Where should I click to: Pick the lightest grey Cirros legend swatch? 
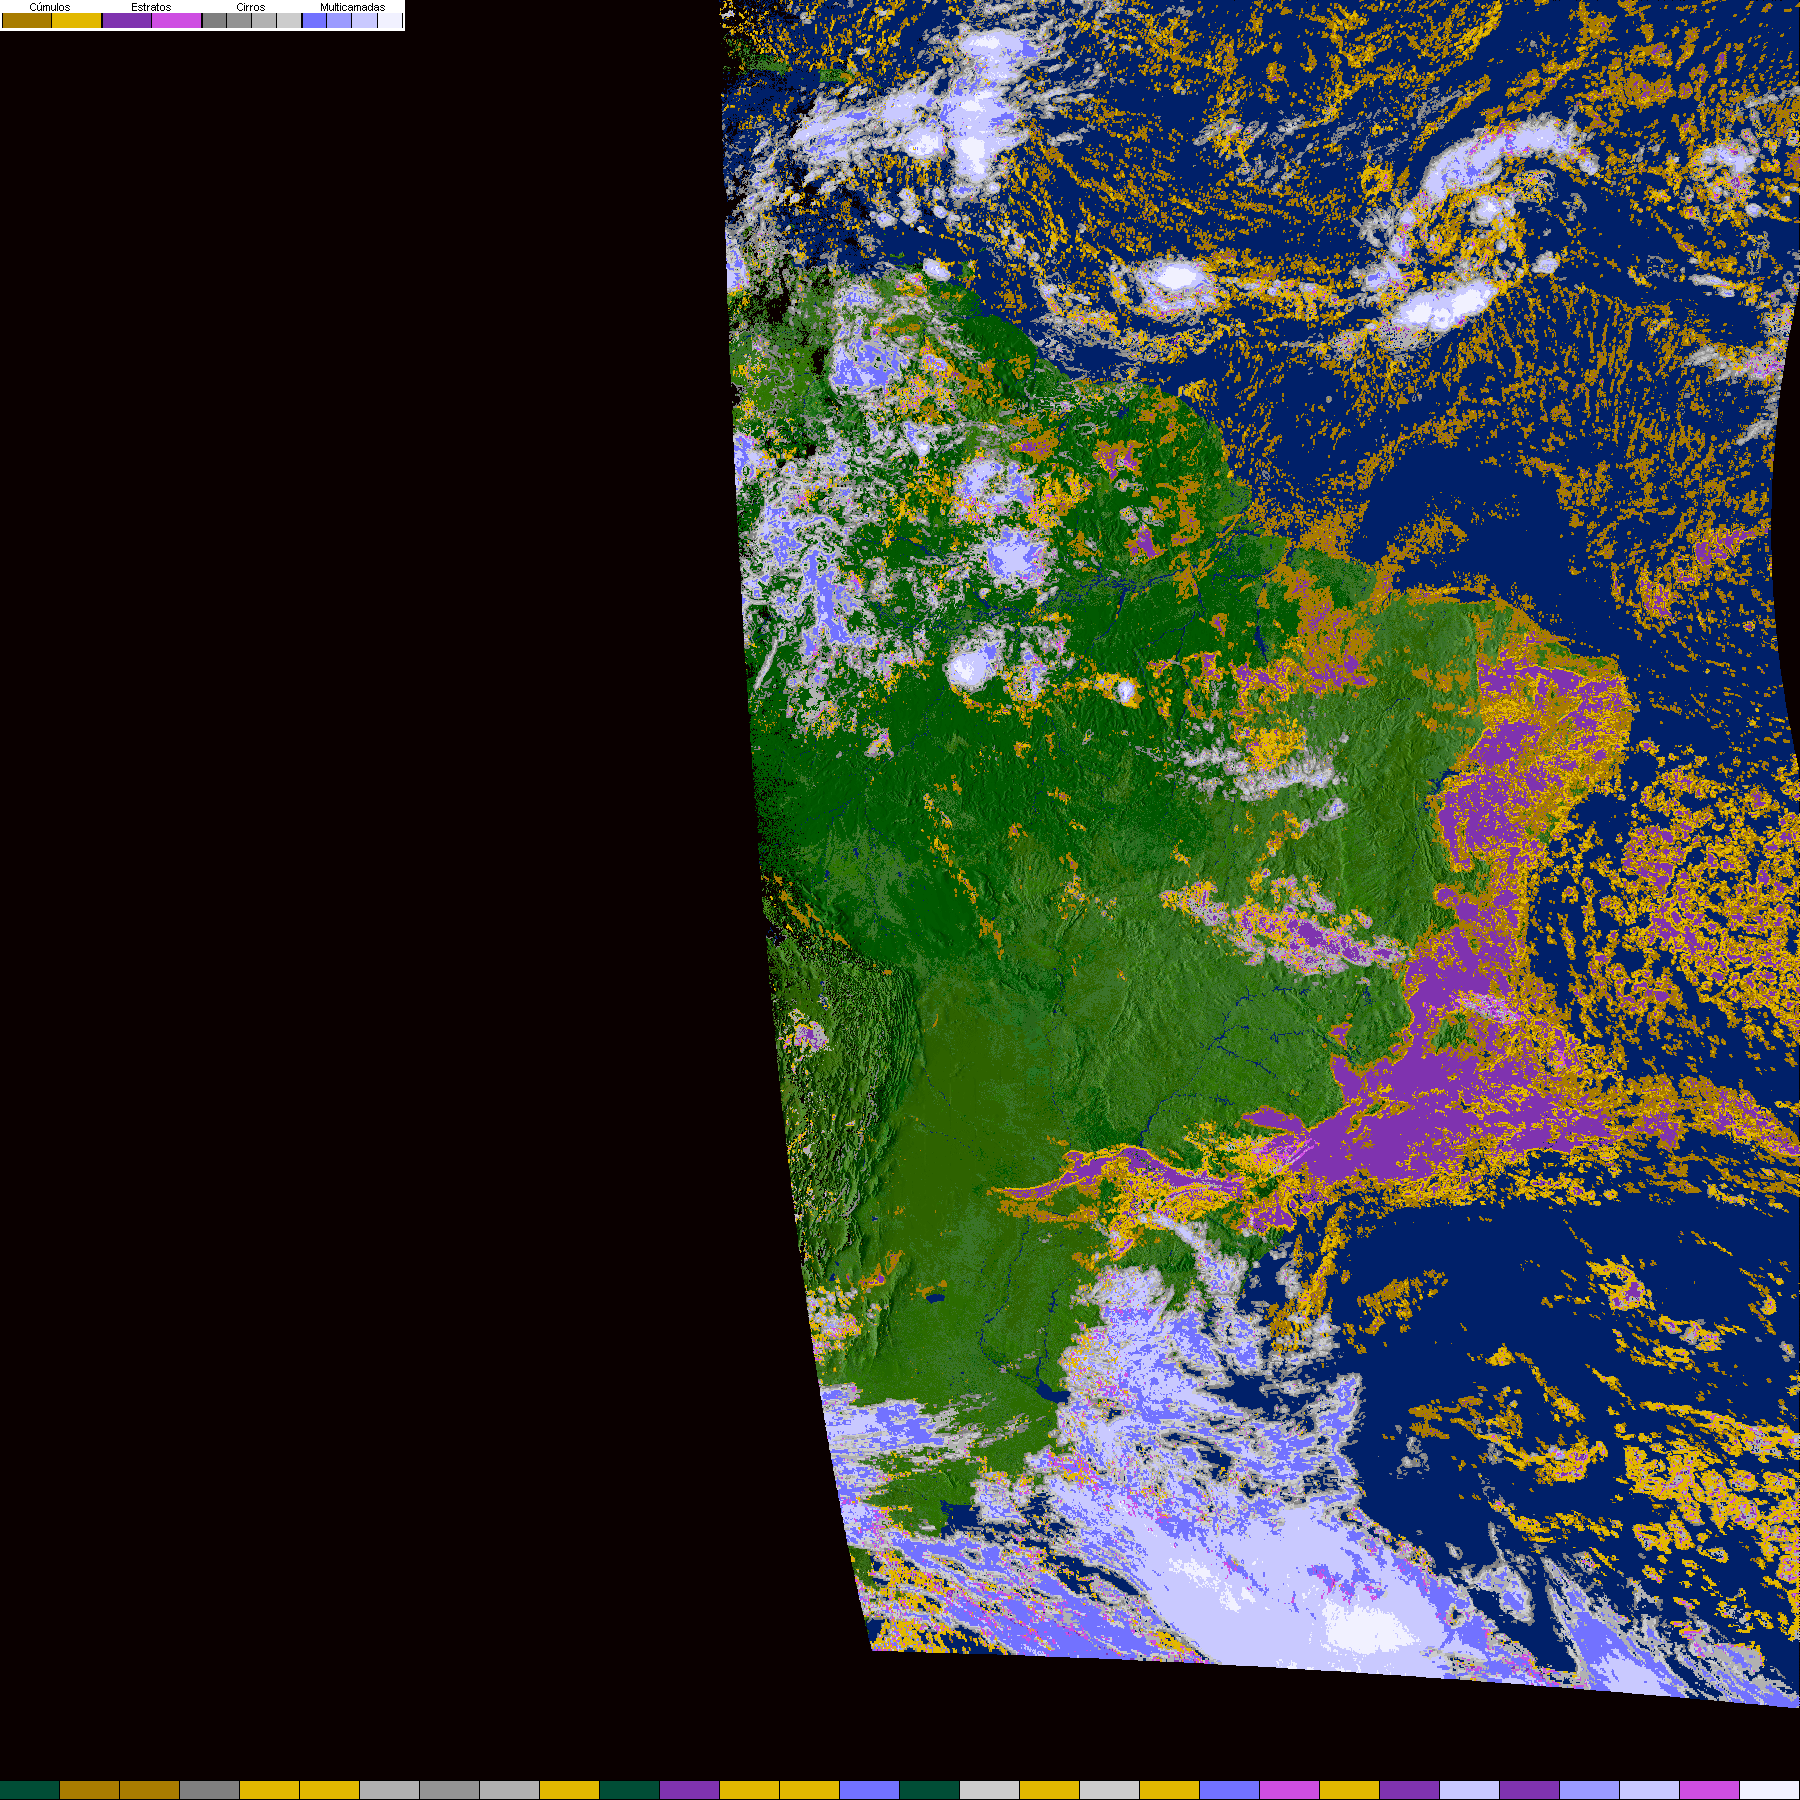(289, 20)
